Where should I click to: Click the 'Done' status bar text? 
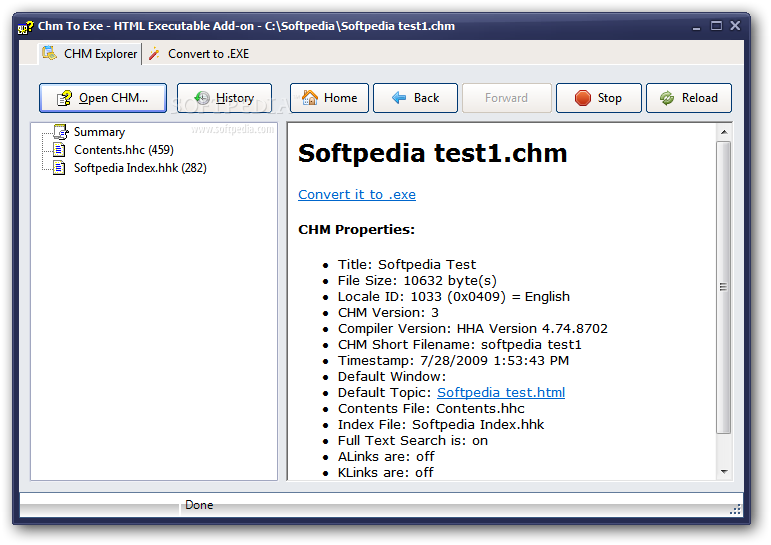coord(199,505)
